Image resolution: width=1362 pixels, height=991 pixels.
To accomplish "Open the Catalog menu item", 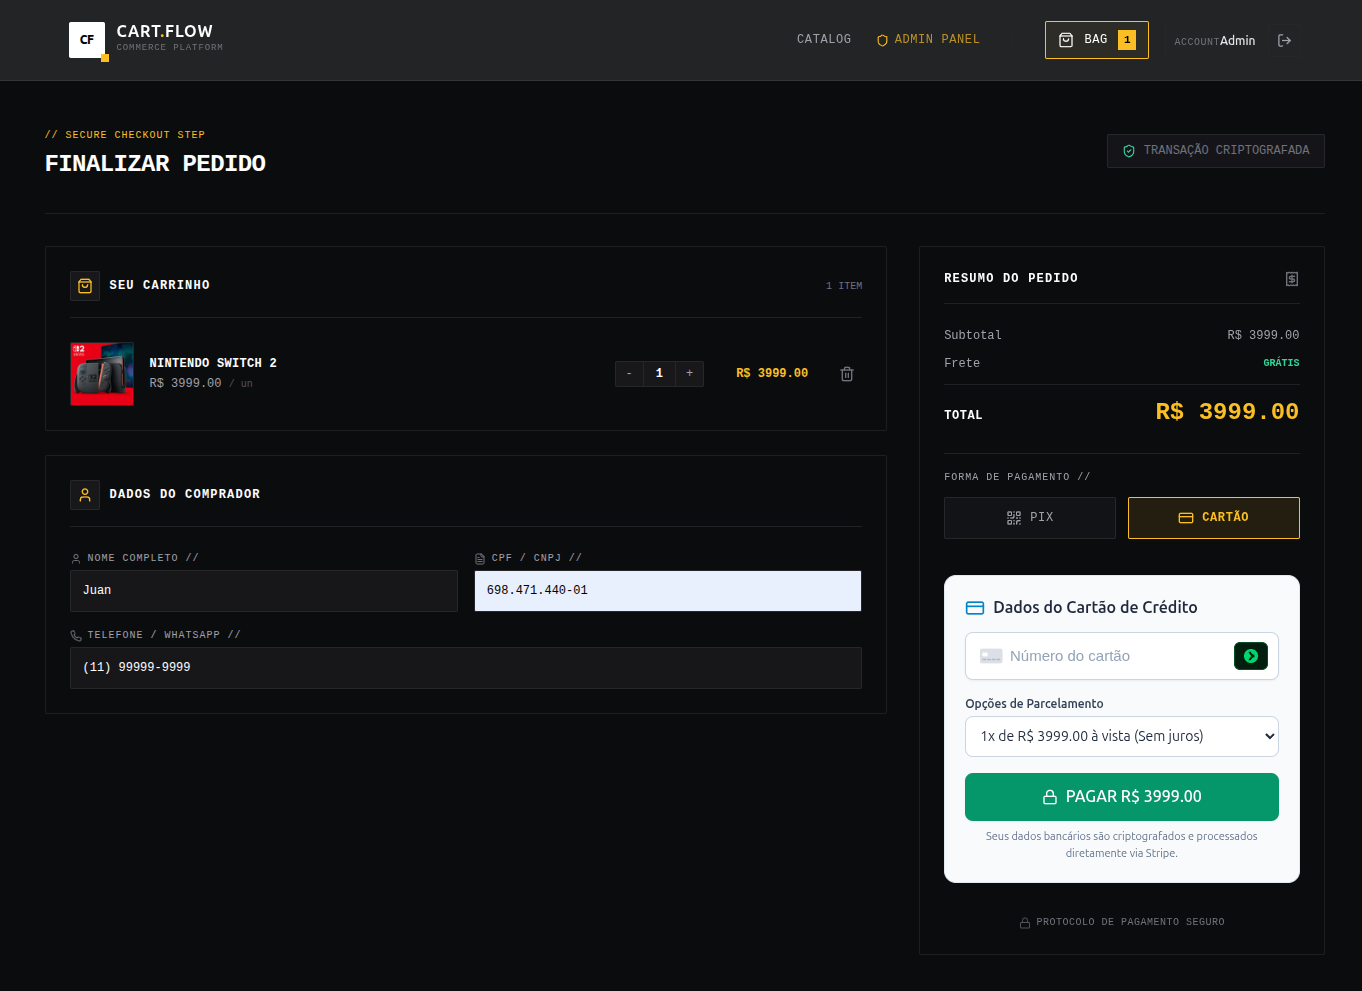I will click(824, 40).
